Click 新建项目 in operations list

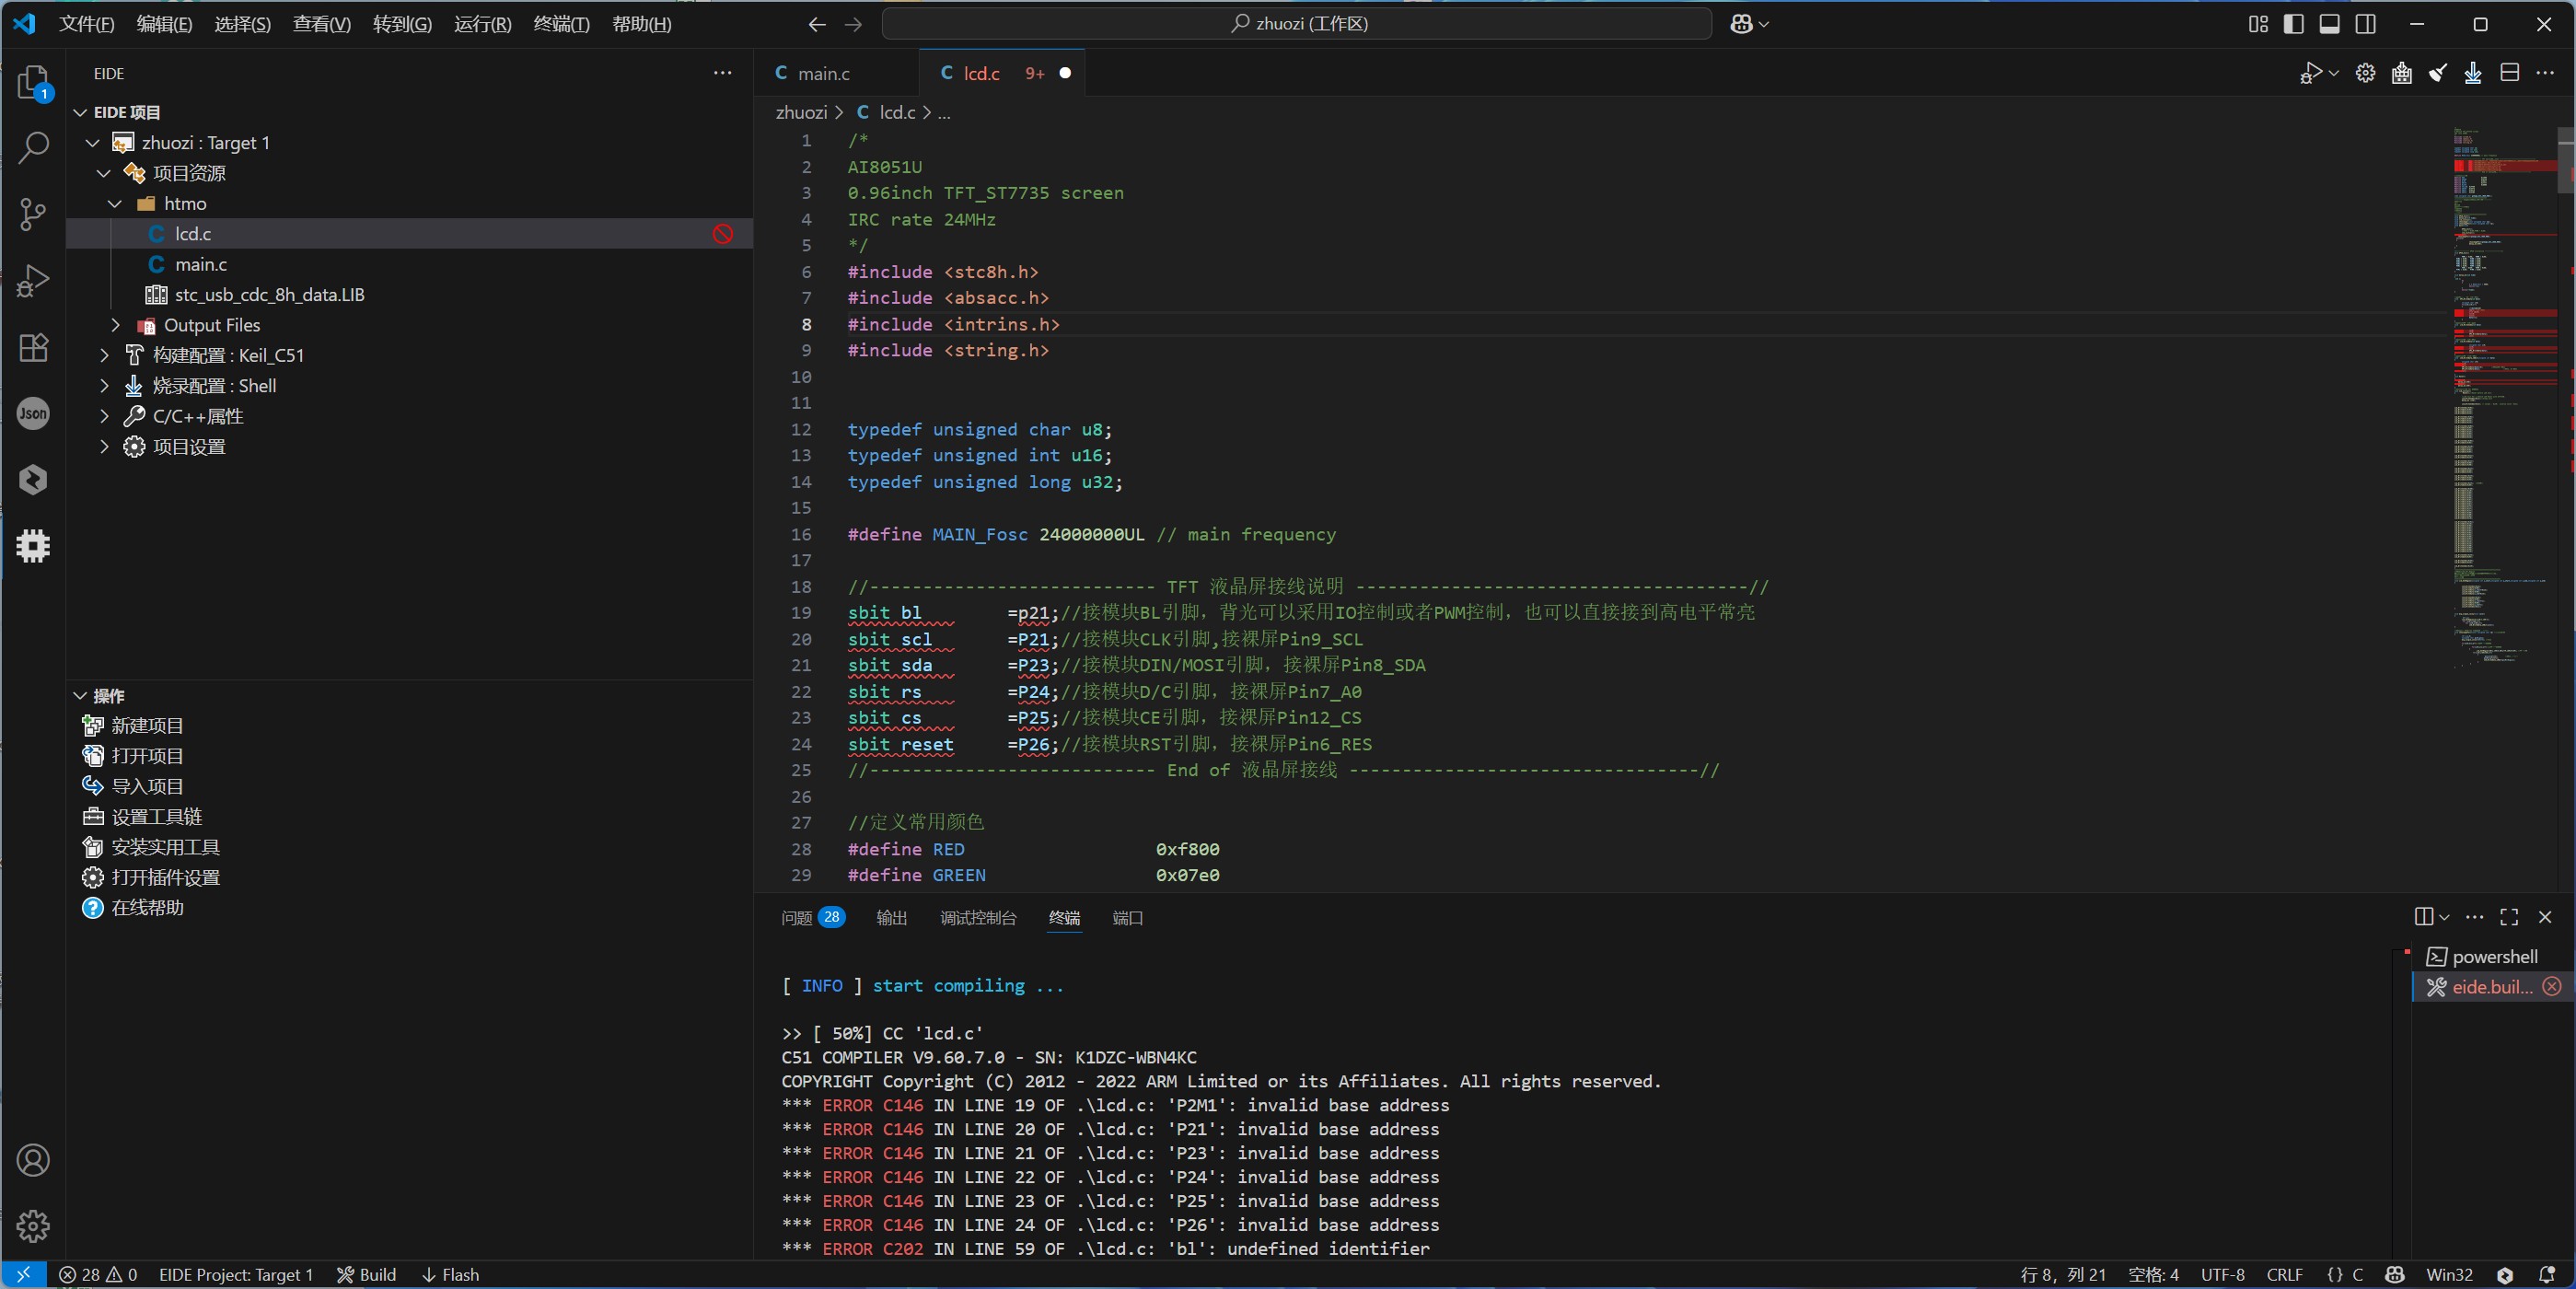pos(147,726)
